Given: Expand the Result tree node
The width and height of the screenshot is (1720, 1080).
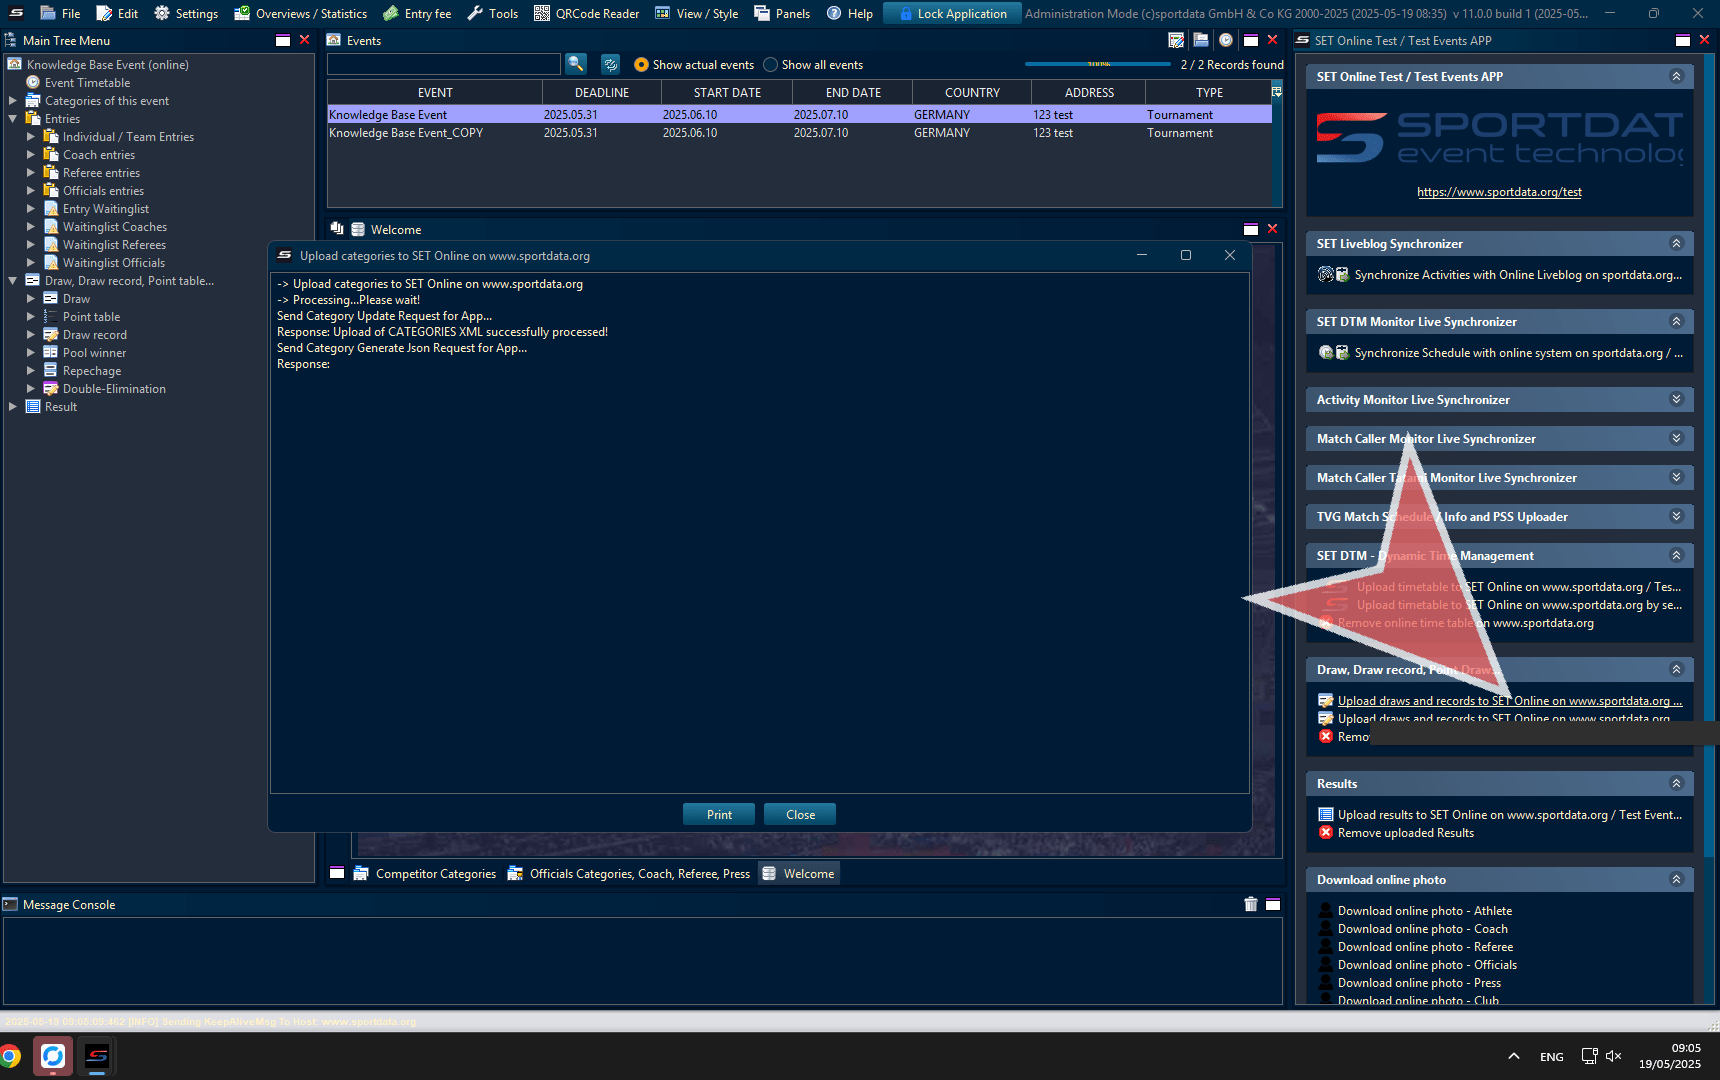Looking at the screenshot, I should (13, 407).
